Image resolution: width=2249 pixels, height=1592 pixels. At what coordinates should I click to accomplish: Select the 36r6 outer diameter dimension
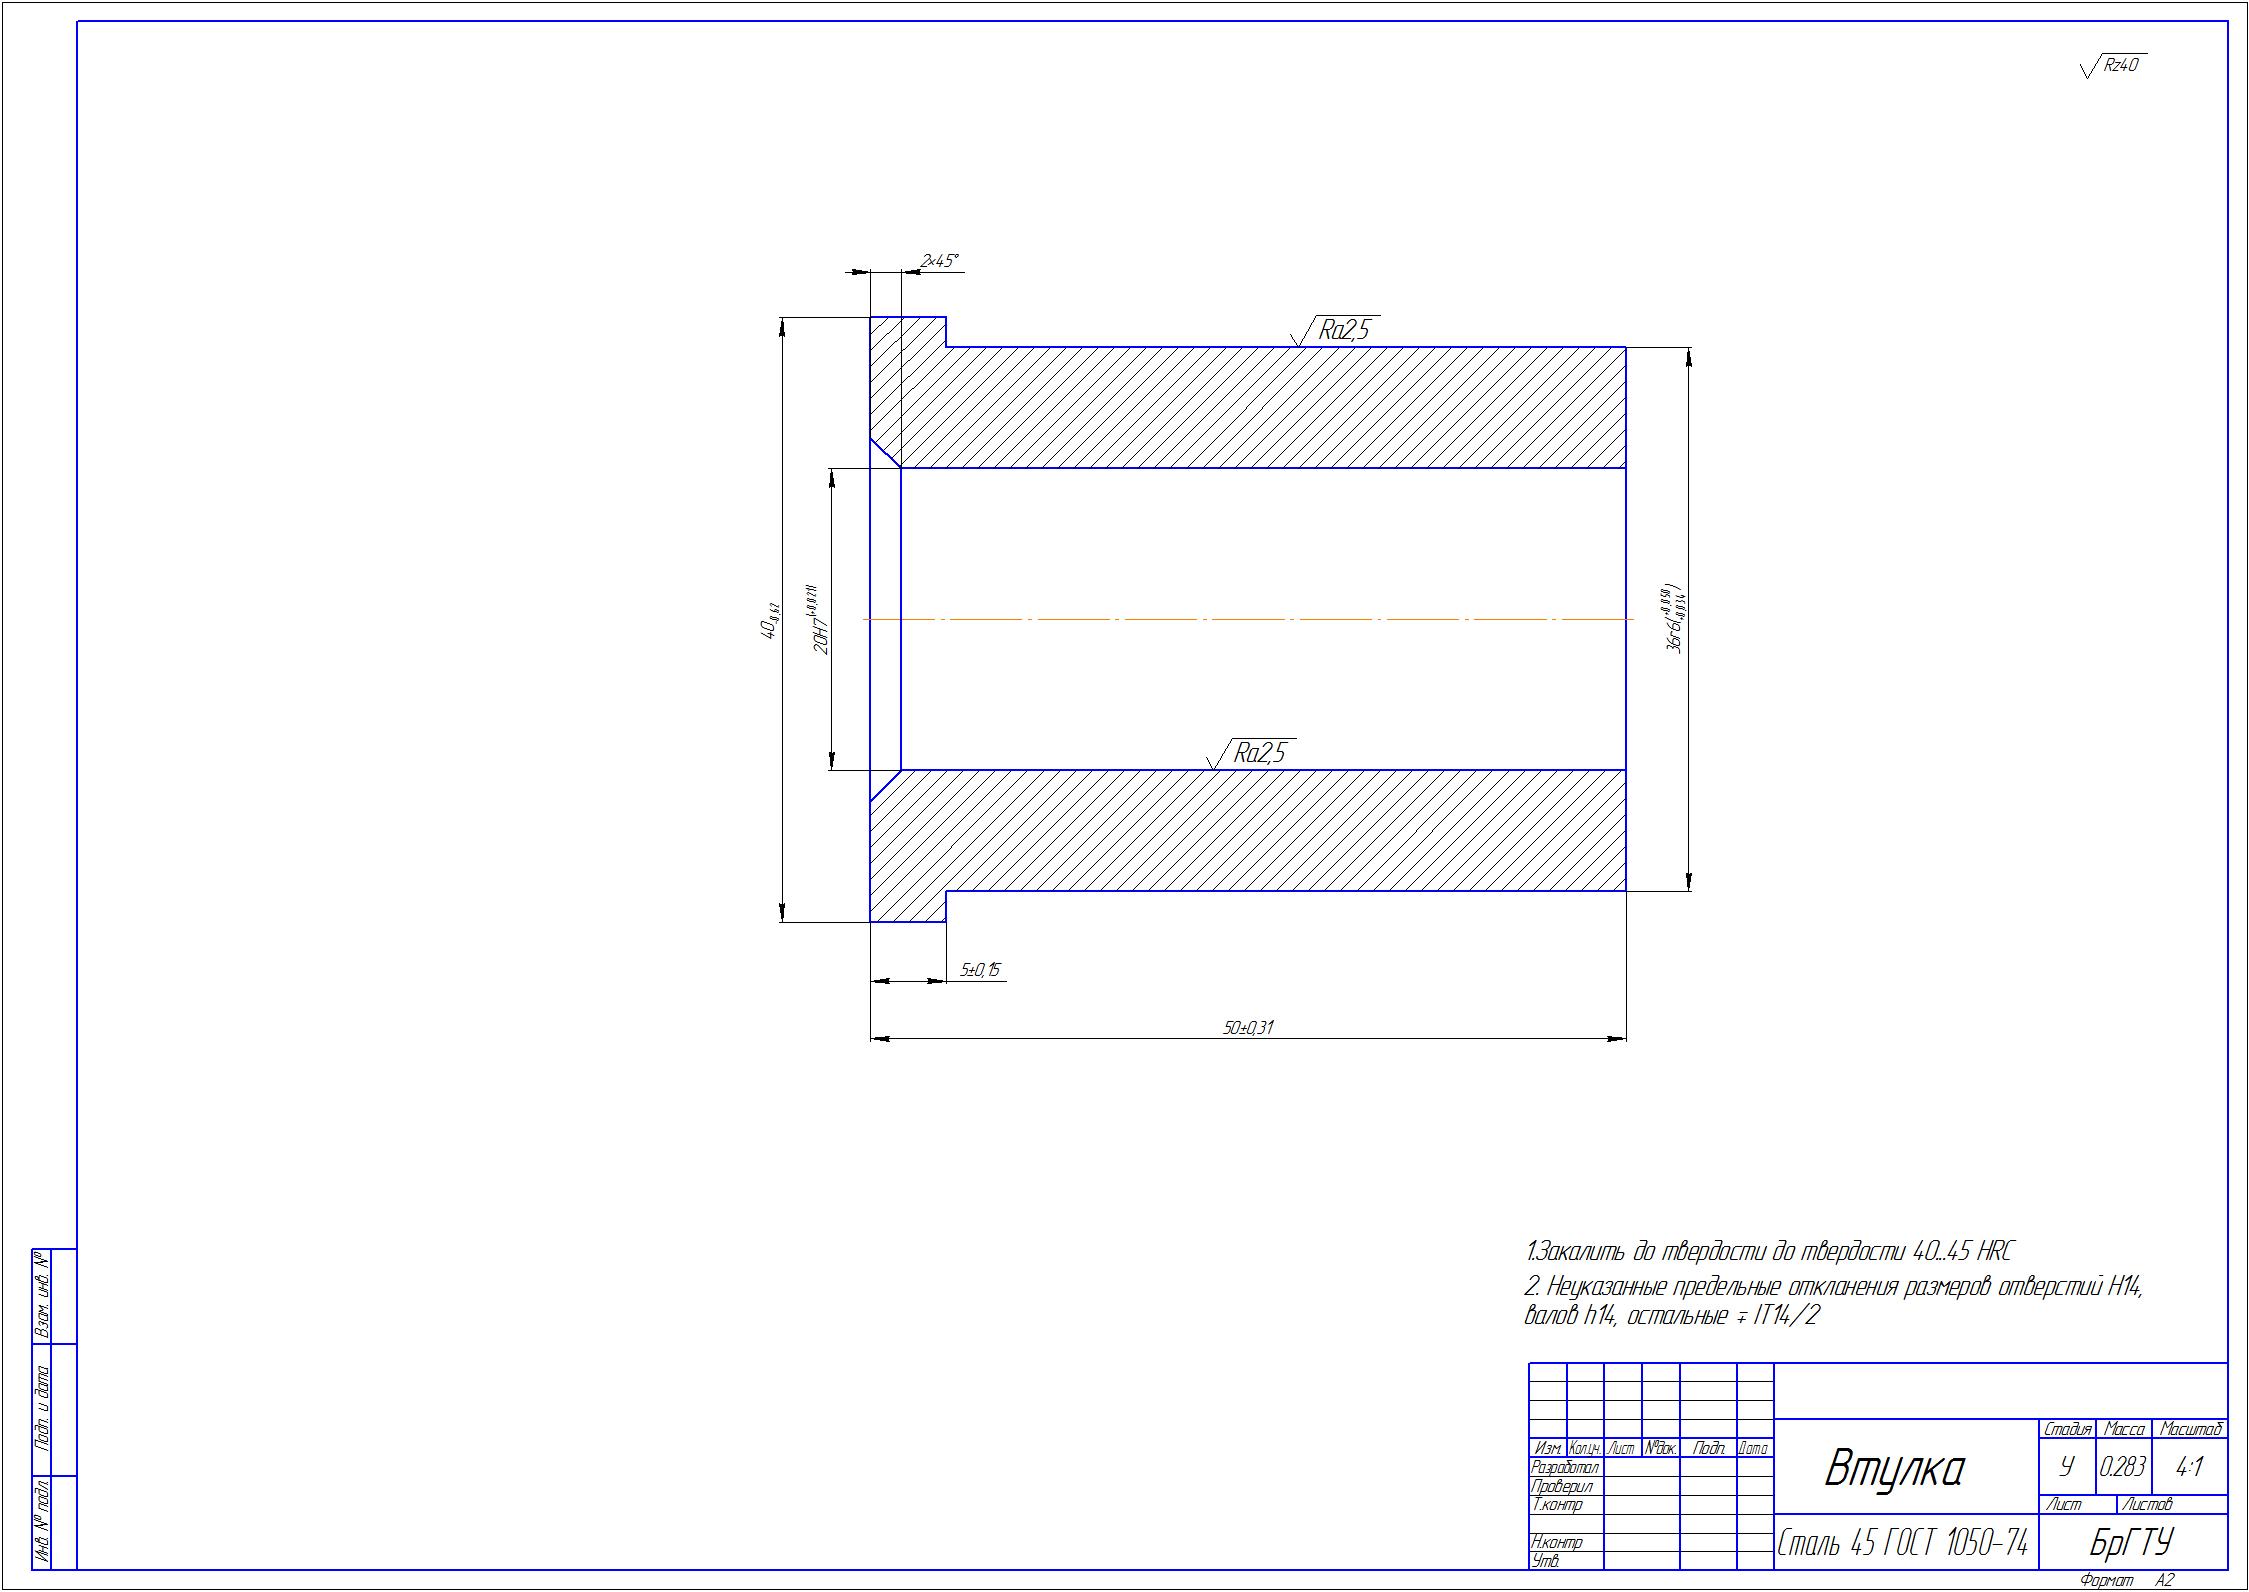click(x=1675, y=619)
